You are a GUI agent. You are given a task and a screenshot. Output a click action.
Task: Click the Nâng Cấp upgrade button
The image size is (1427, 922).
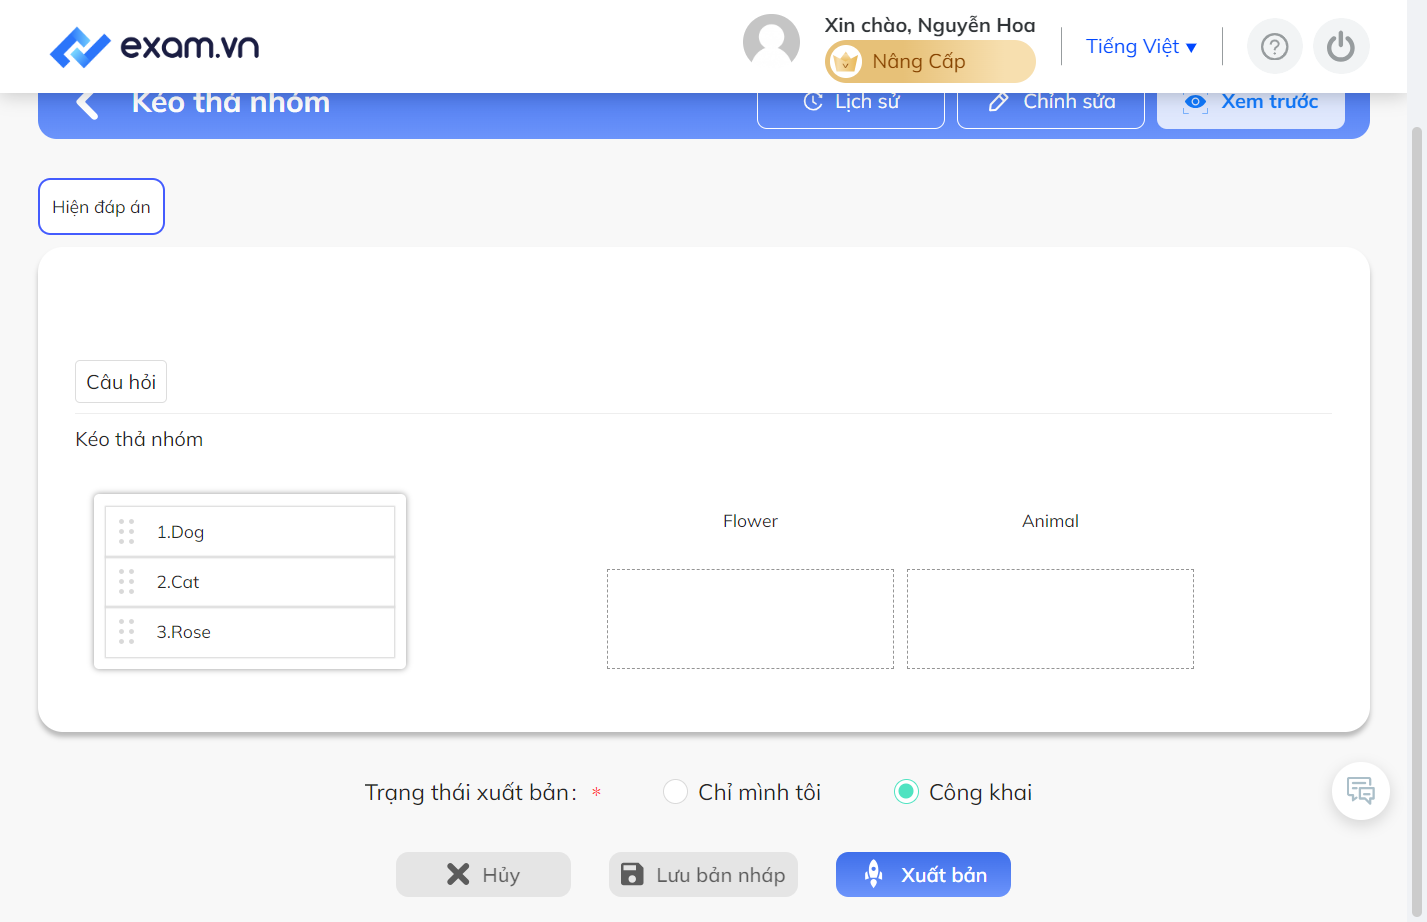point(930,62)
